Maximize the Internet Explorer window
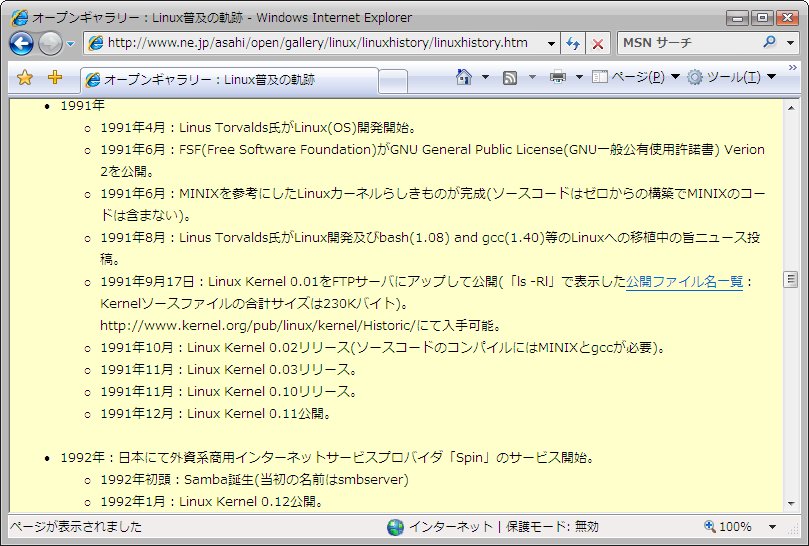This screenshot has width=809, height=546. tap(763, 18)
